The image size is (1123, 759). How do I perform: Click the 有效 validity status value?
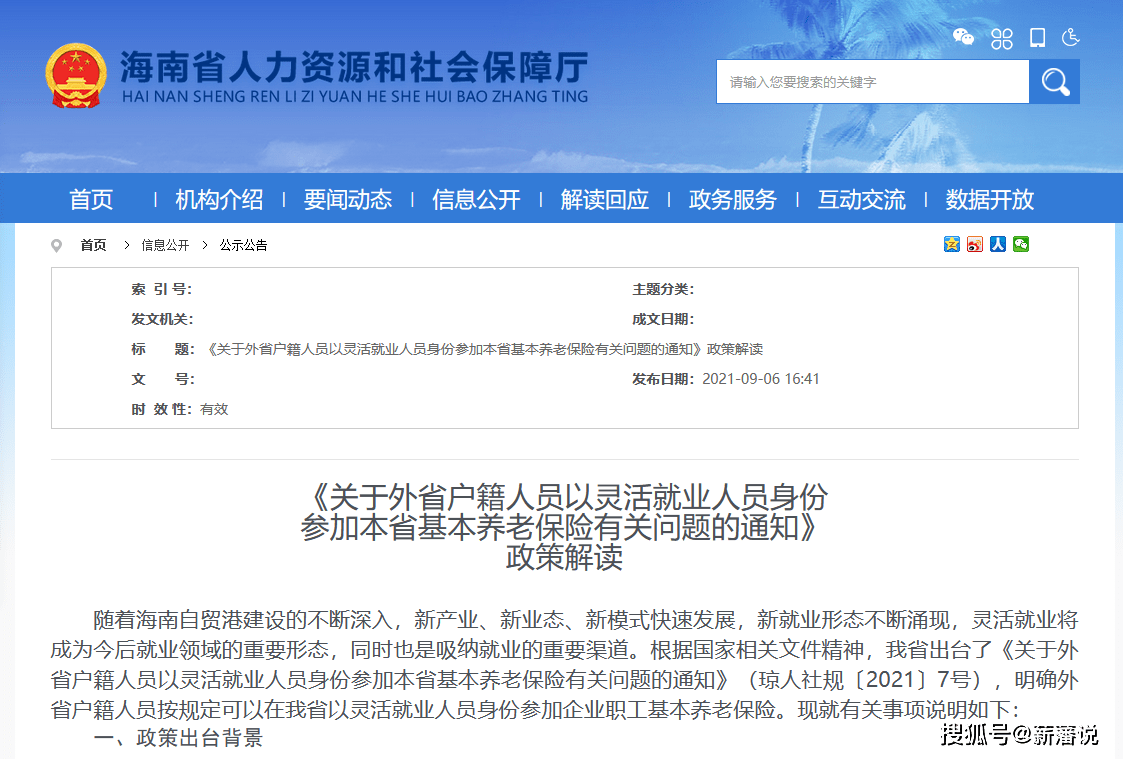(x=214, y=409)
